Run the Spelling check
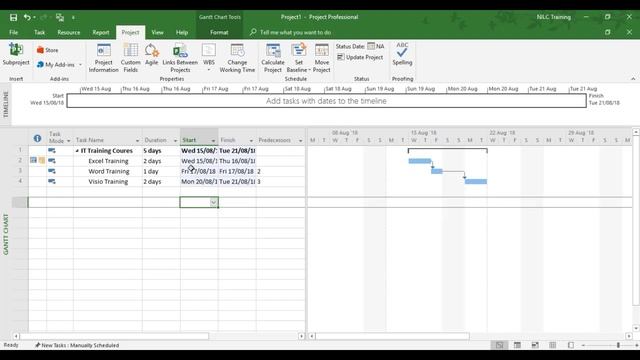The height and width of the screenshot is (360, 640). click(x=402, y=54)
